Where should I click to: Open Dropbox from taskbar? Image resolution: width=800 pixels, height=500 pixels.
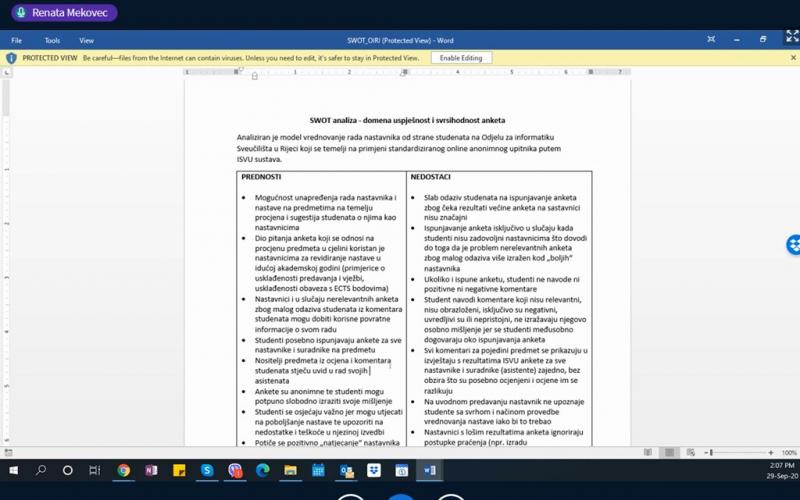click(x=374, y=470)
